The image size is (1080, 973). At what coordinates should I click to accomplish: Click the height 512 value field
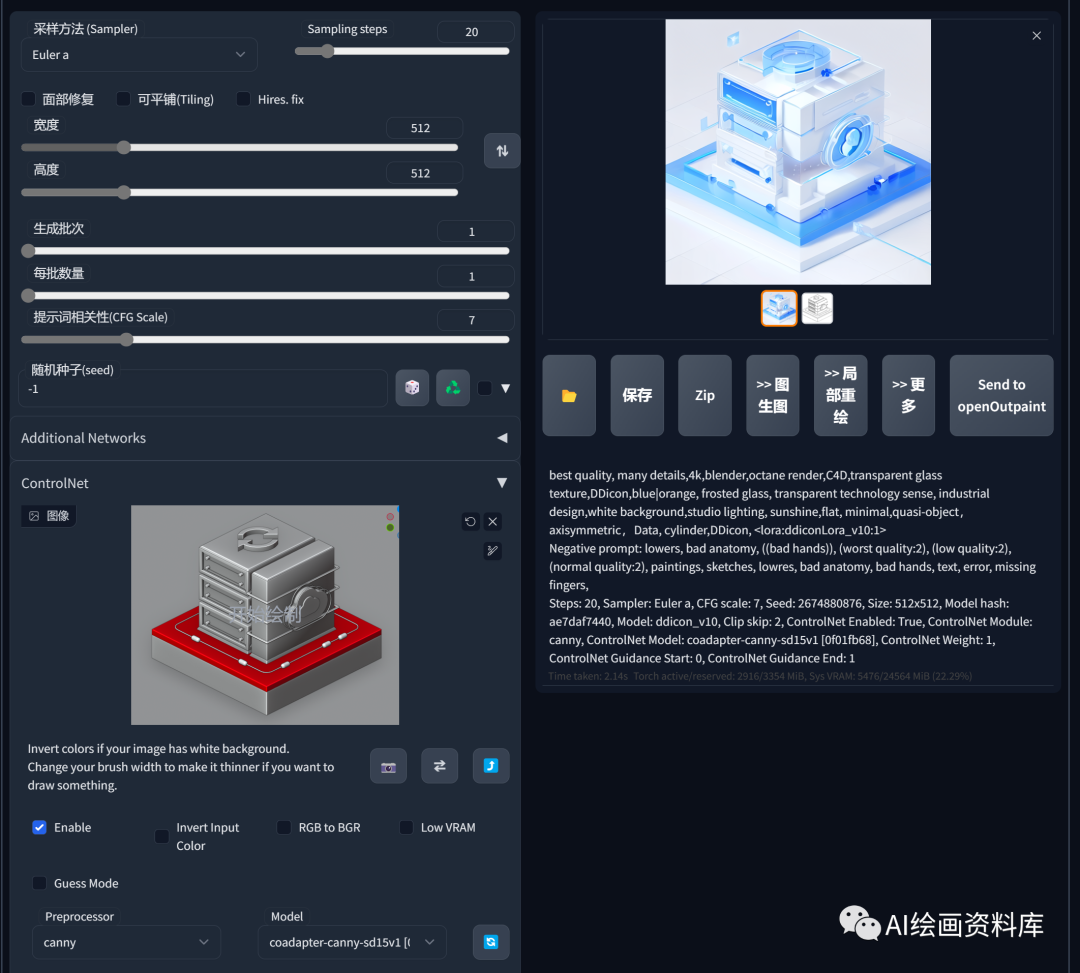point(424,174)
